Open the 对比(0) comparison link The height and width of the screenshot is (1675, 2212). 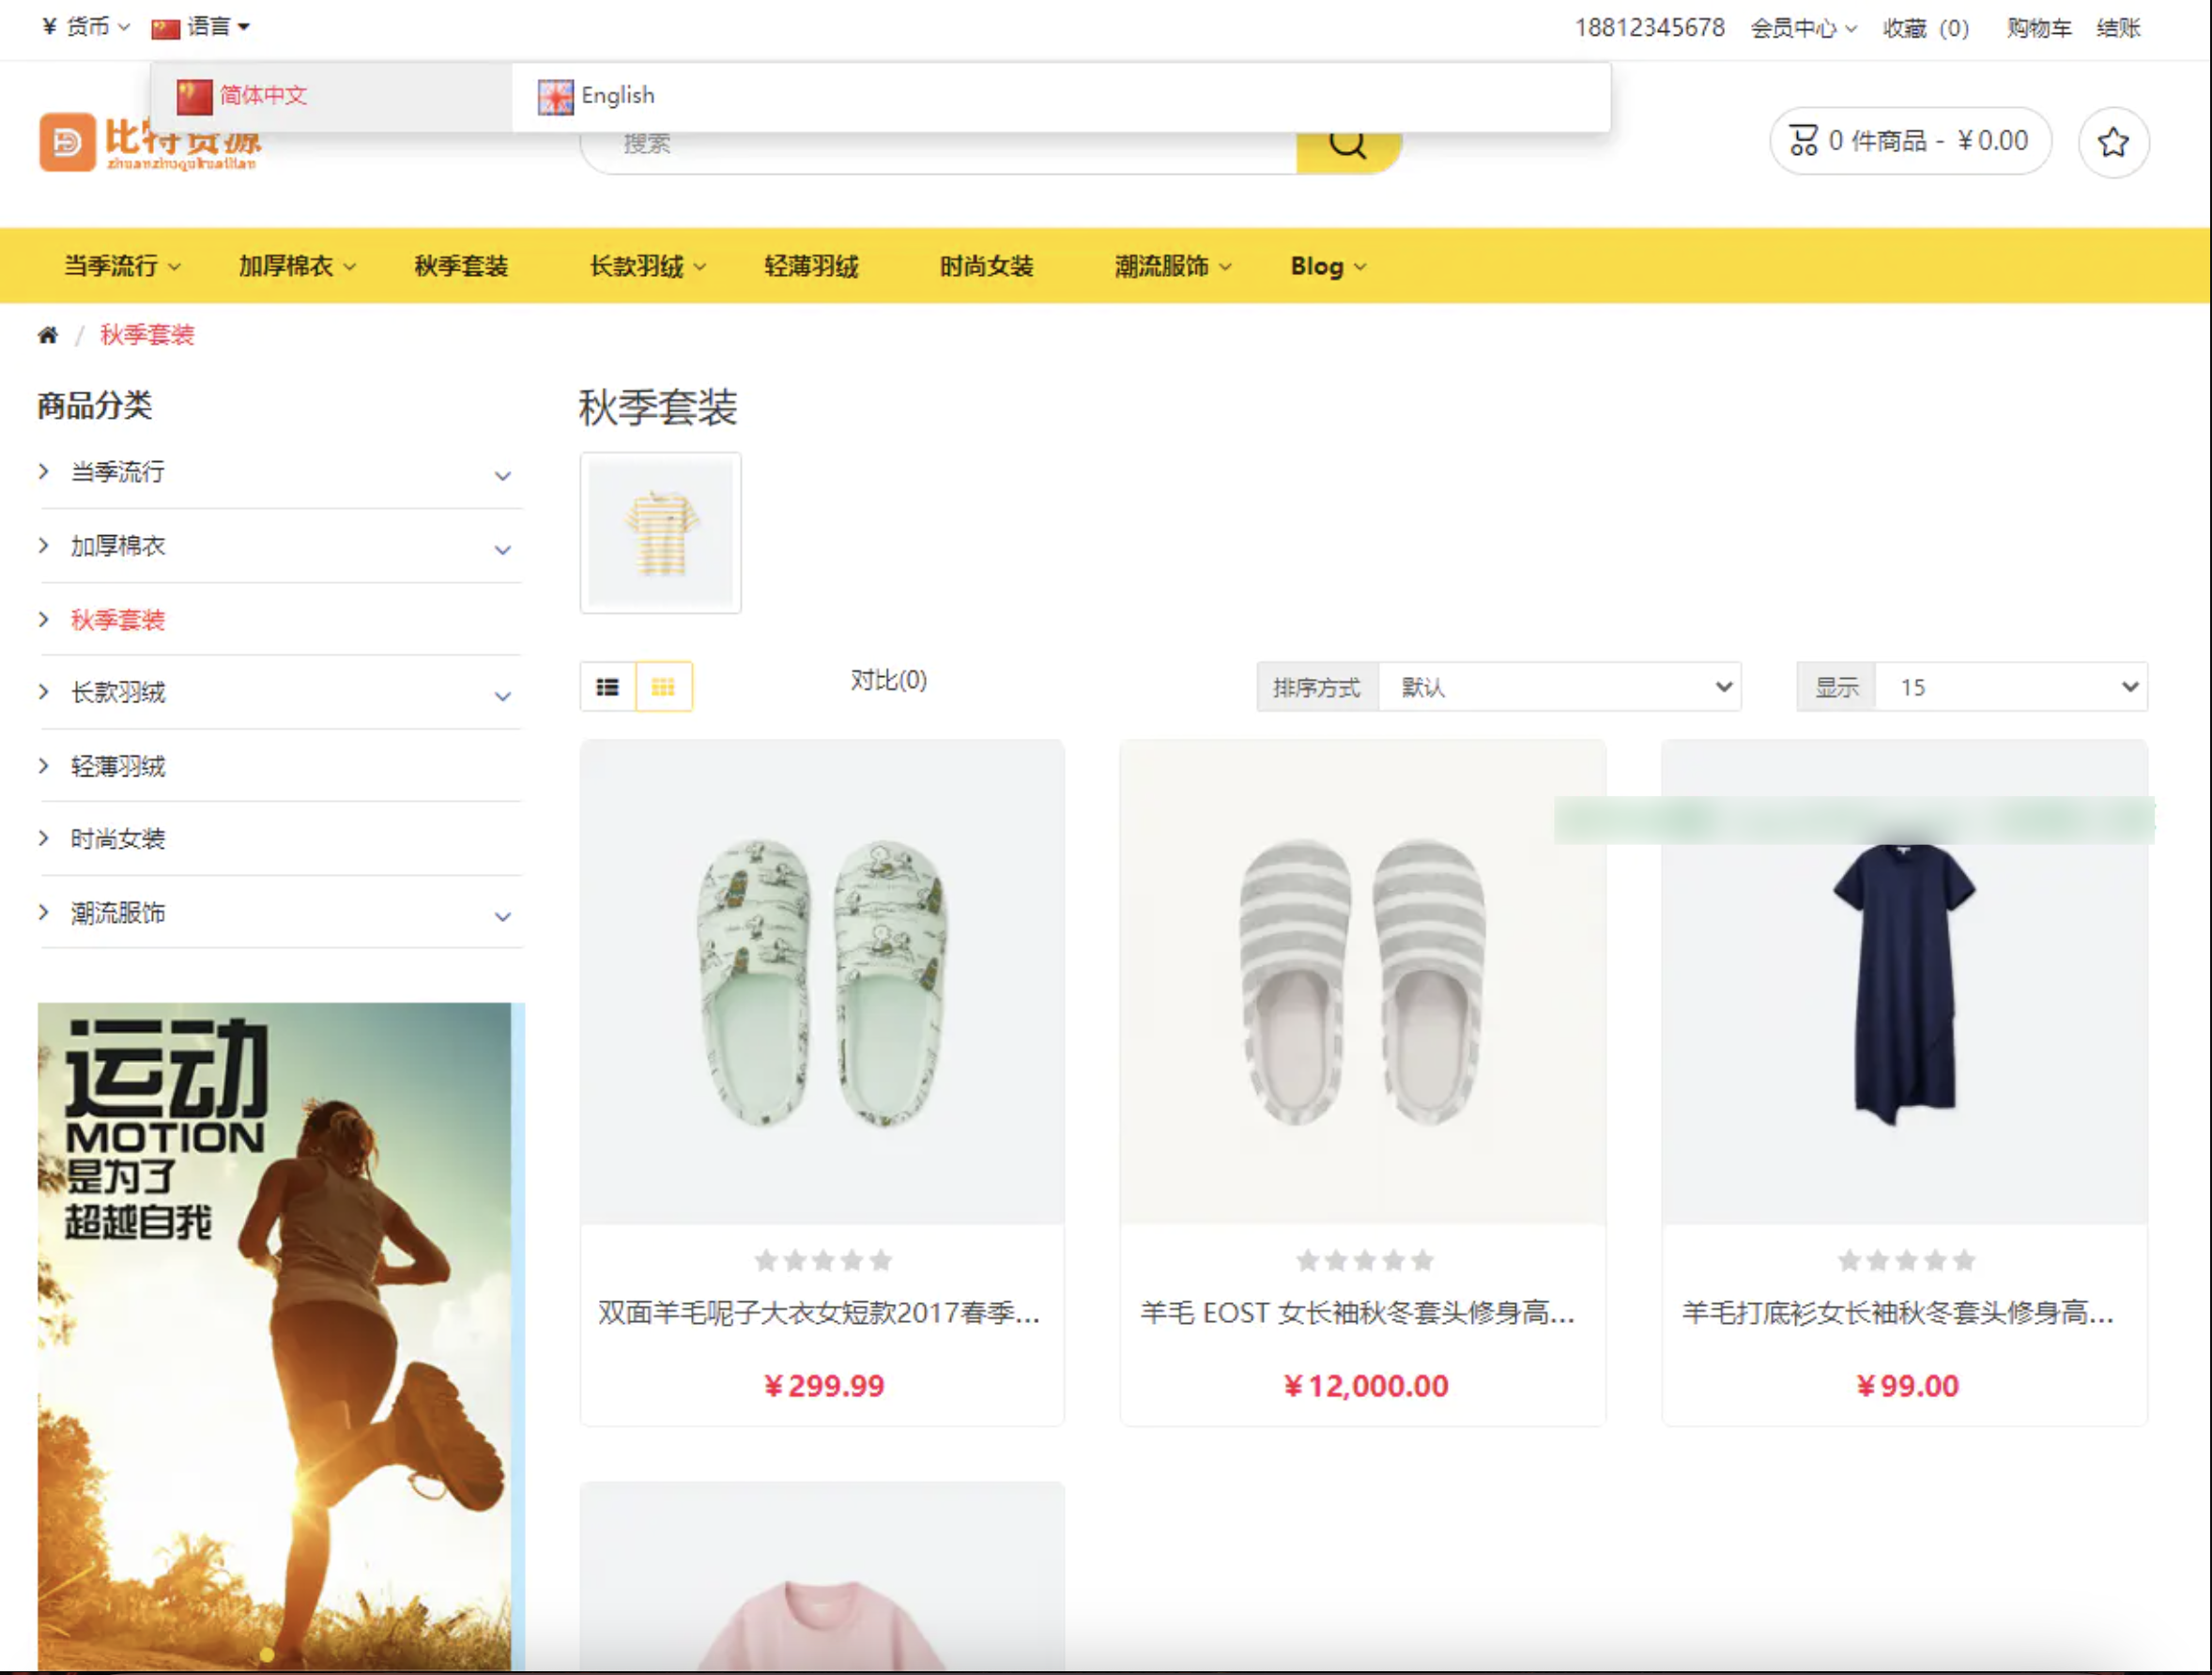coord(887,681)
